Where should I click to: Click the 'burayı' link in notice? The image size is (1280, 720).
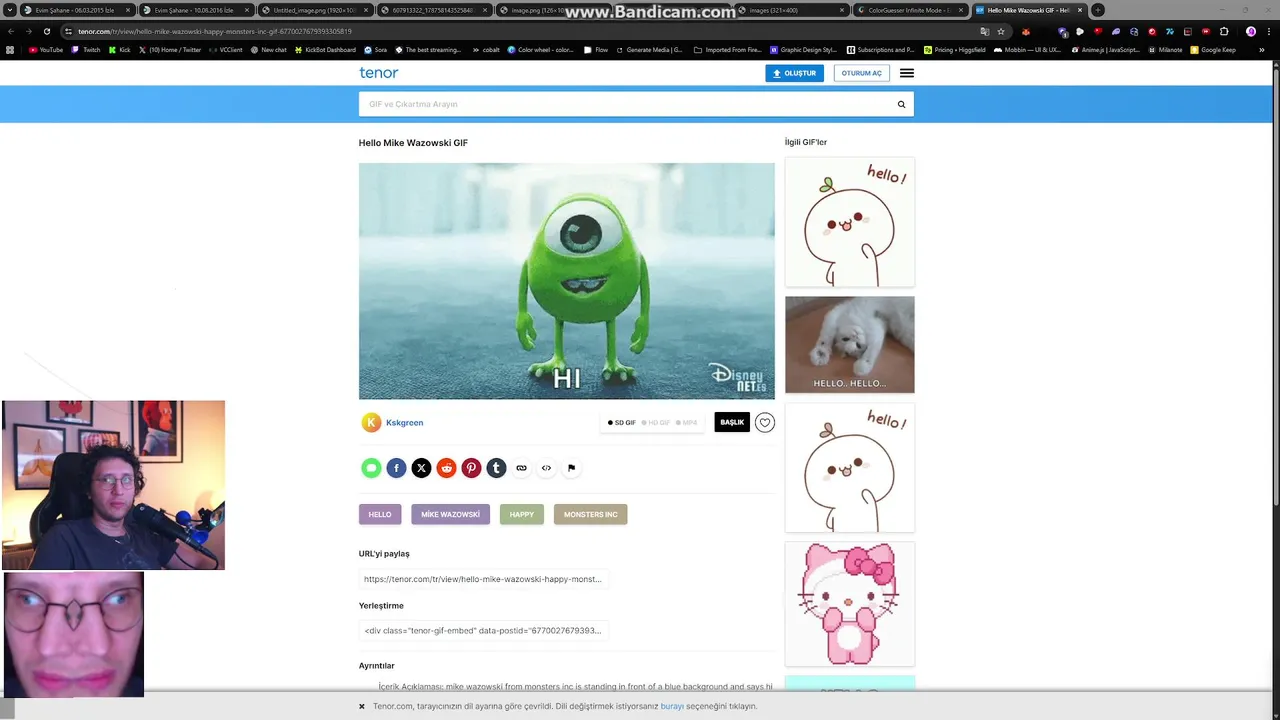672,706
